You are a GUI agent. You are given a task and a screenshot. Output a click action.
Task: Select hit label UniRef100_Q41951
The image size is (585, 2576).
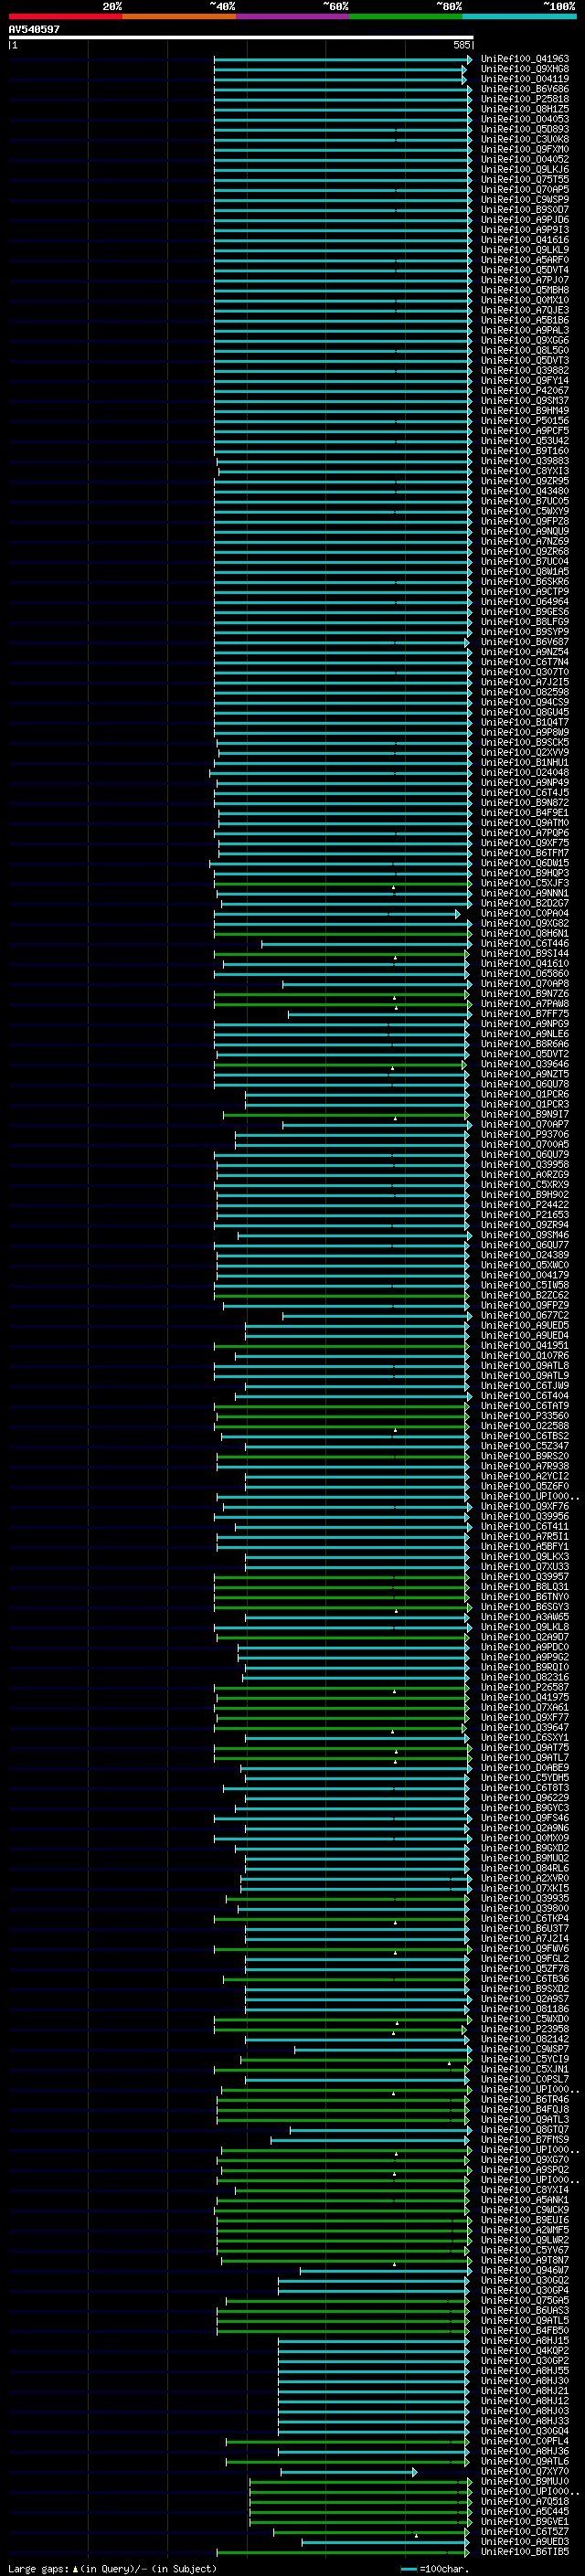point(525,1346)
